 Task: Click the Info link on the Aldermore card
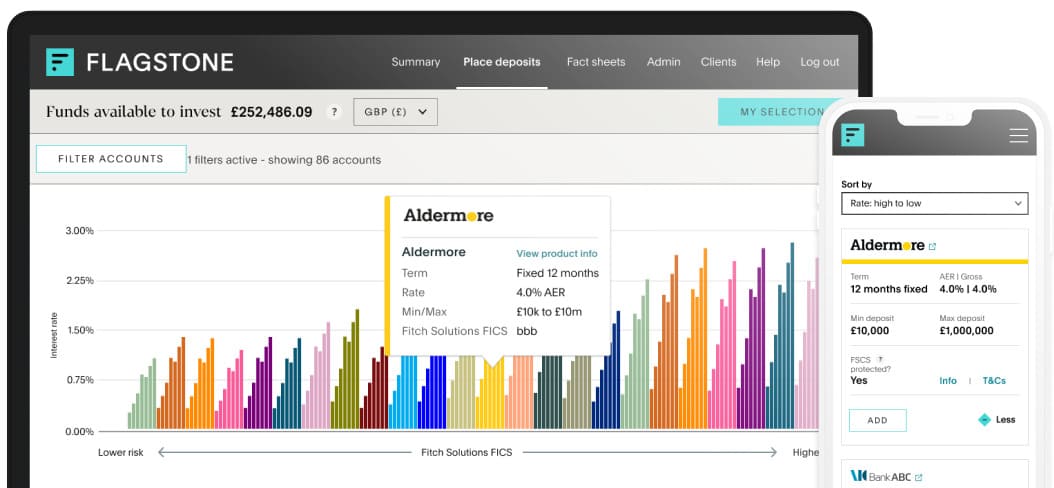(x=948, y=380)
